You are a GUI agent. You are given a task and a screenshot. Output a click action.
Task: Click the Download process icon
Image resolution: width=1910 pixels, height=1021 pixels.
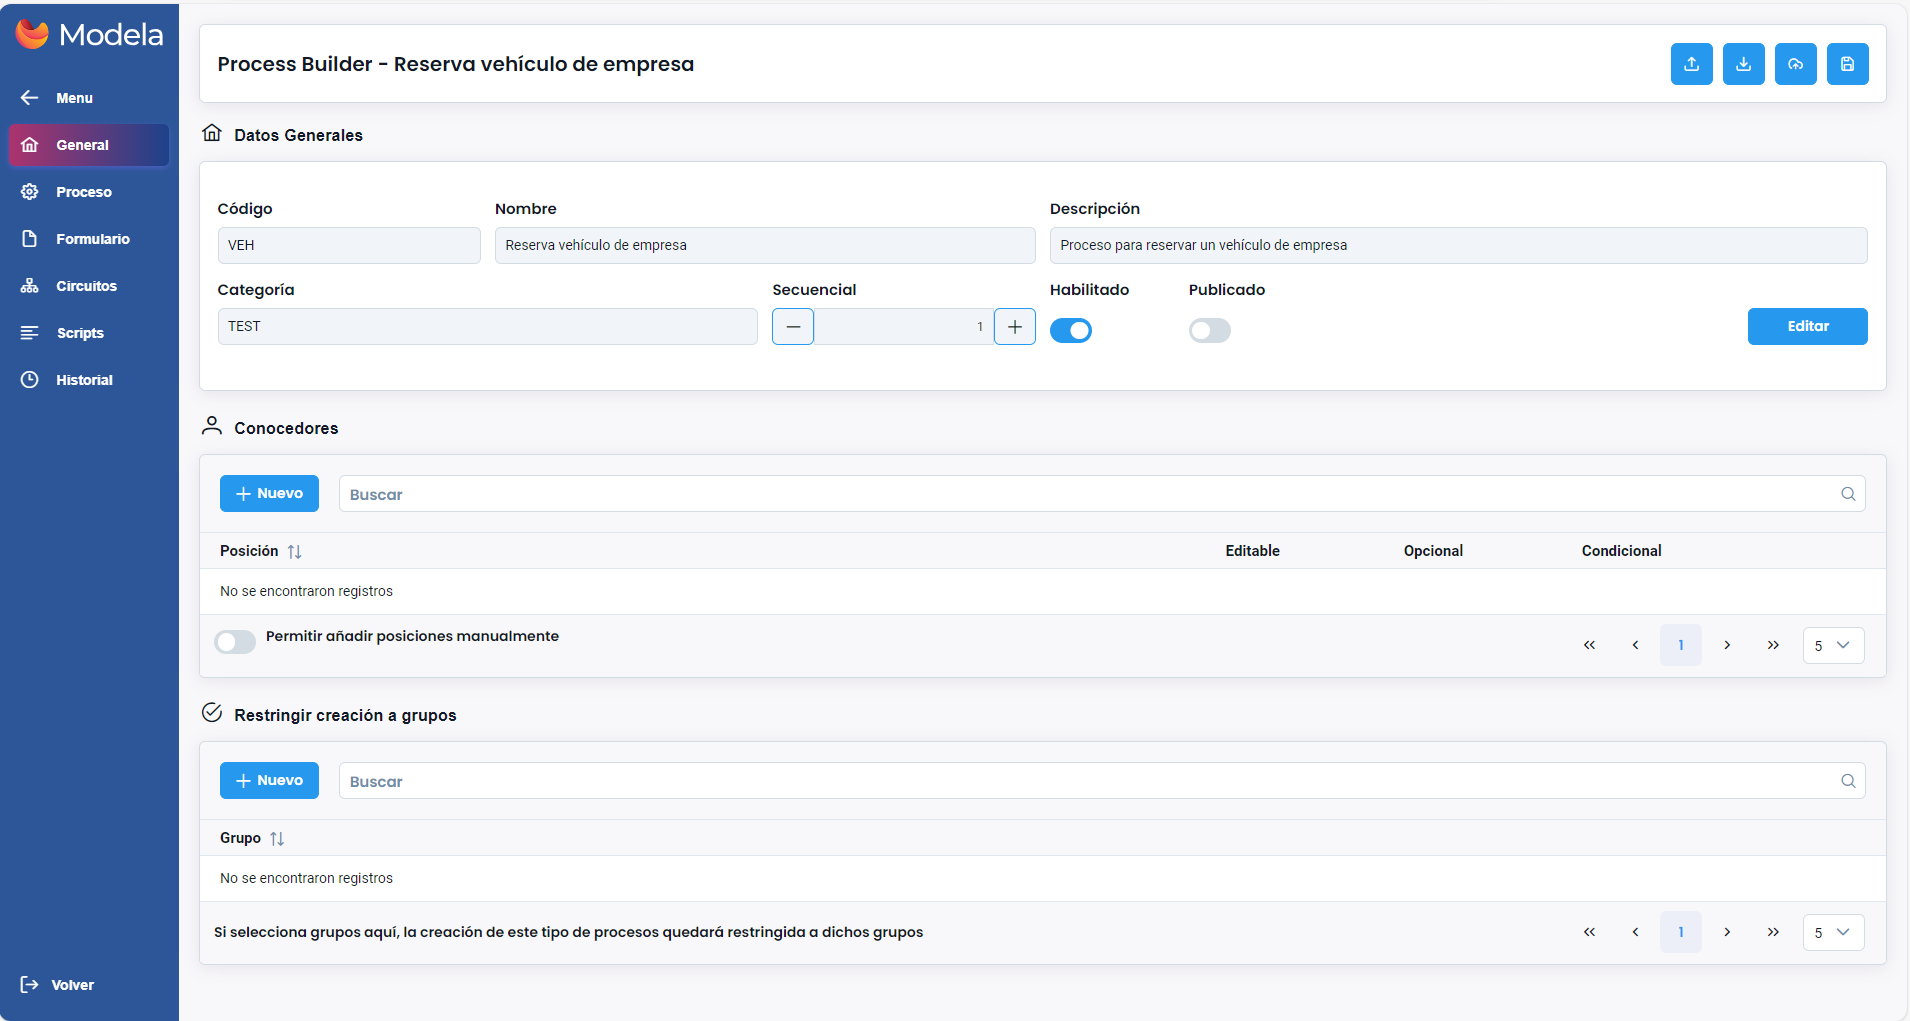[x=1744, y=64]
